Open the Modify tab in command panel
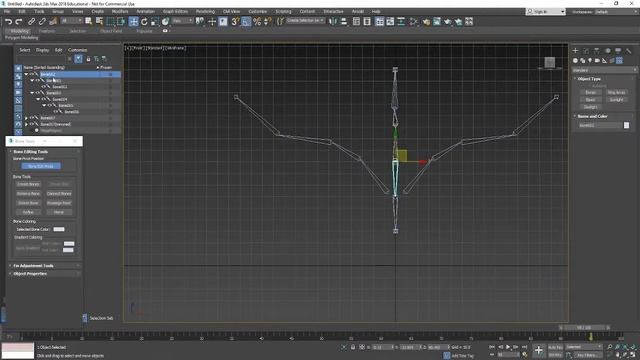The height and width of the screenshot is (360, 640). 586,51
